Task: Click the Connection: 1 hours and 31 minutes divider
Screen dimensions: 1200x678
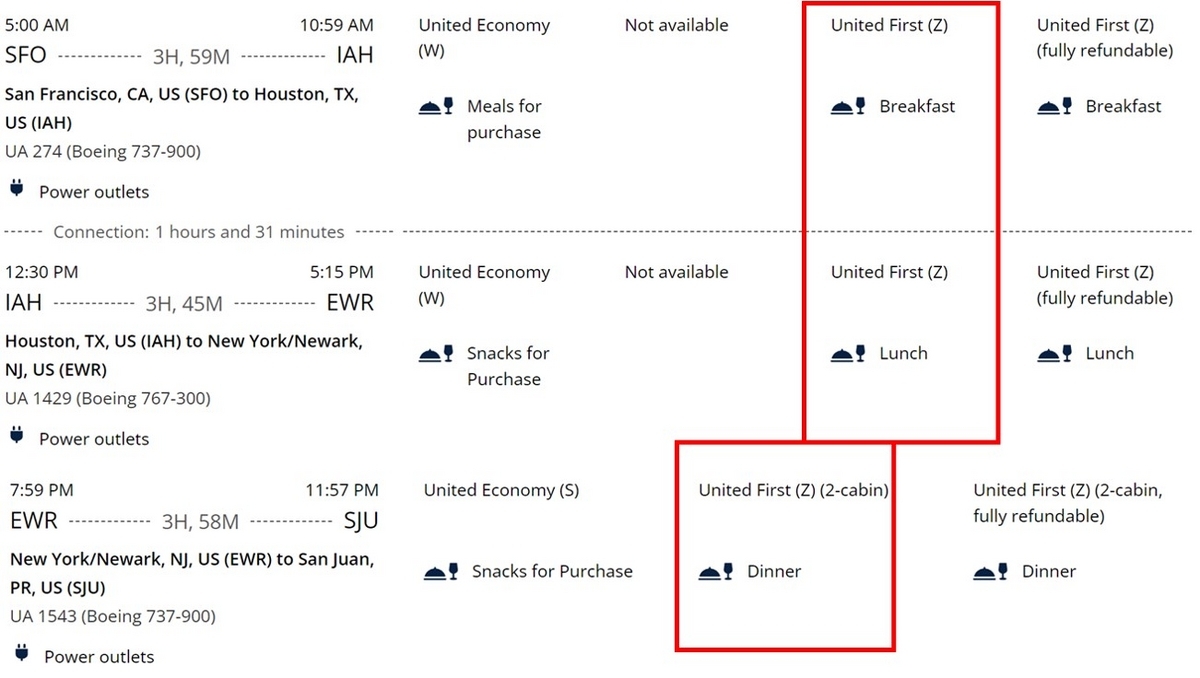Action: pyautogui.click(x=199, y=232)
